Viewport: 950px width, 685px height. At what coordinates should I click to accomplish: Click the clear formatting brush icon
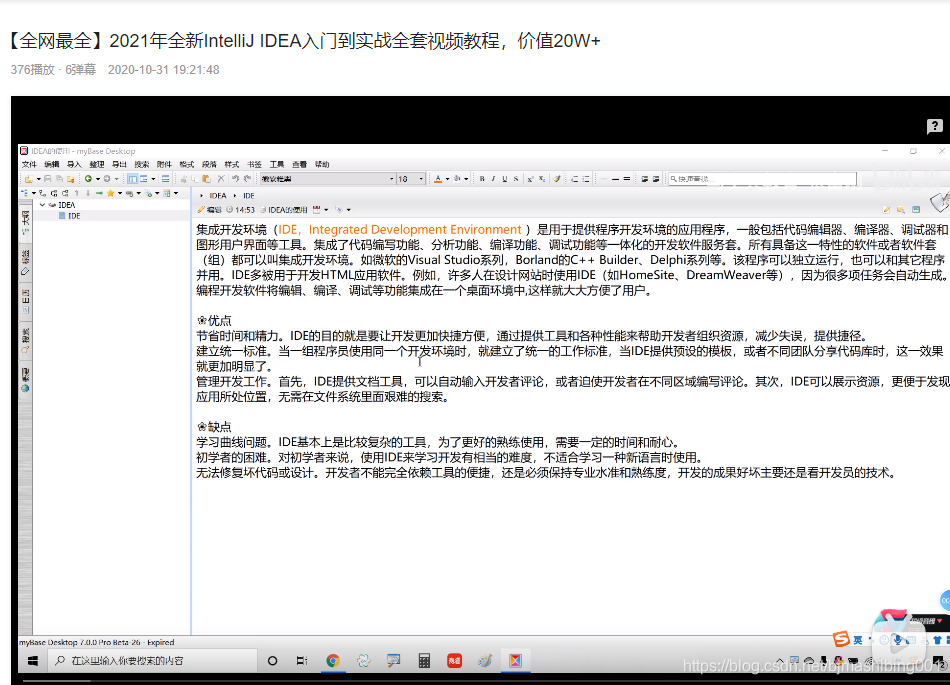557,179
